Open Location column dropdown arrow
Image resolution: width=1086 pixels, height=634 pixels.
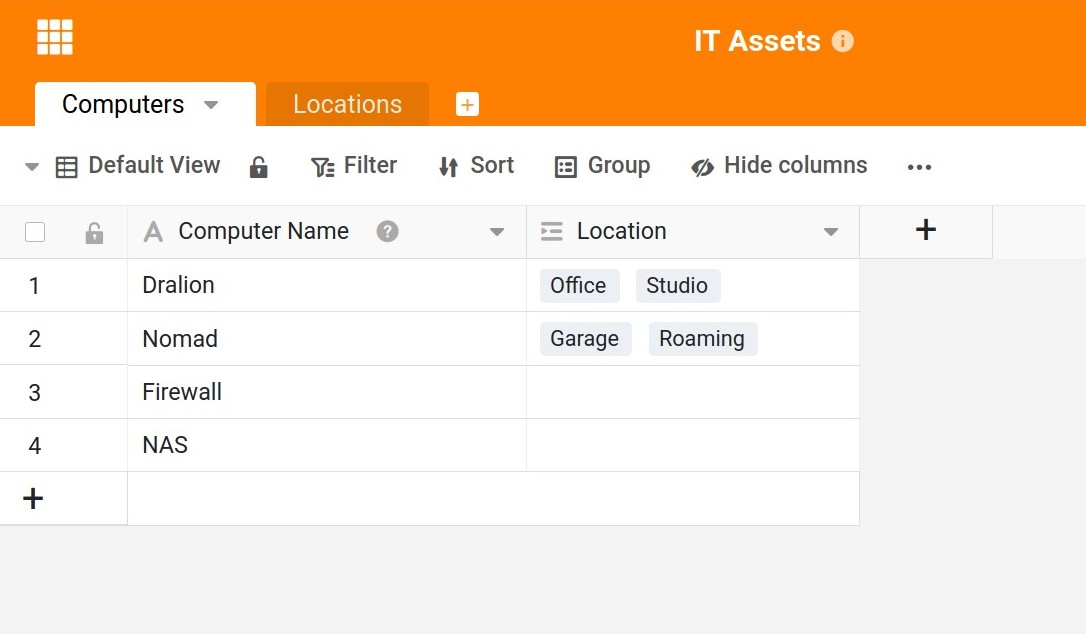tap(830, 232)
